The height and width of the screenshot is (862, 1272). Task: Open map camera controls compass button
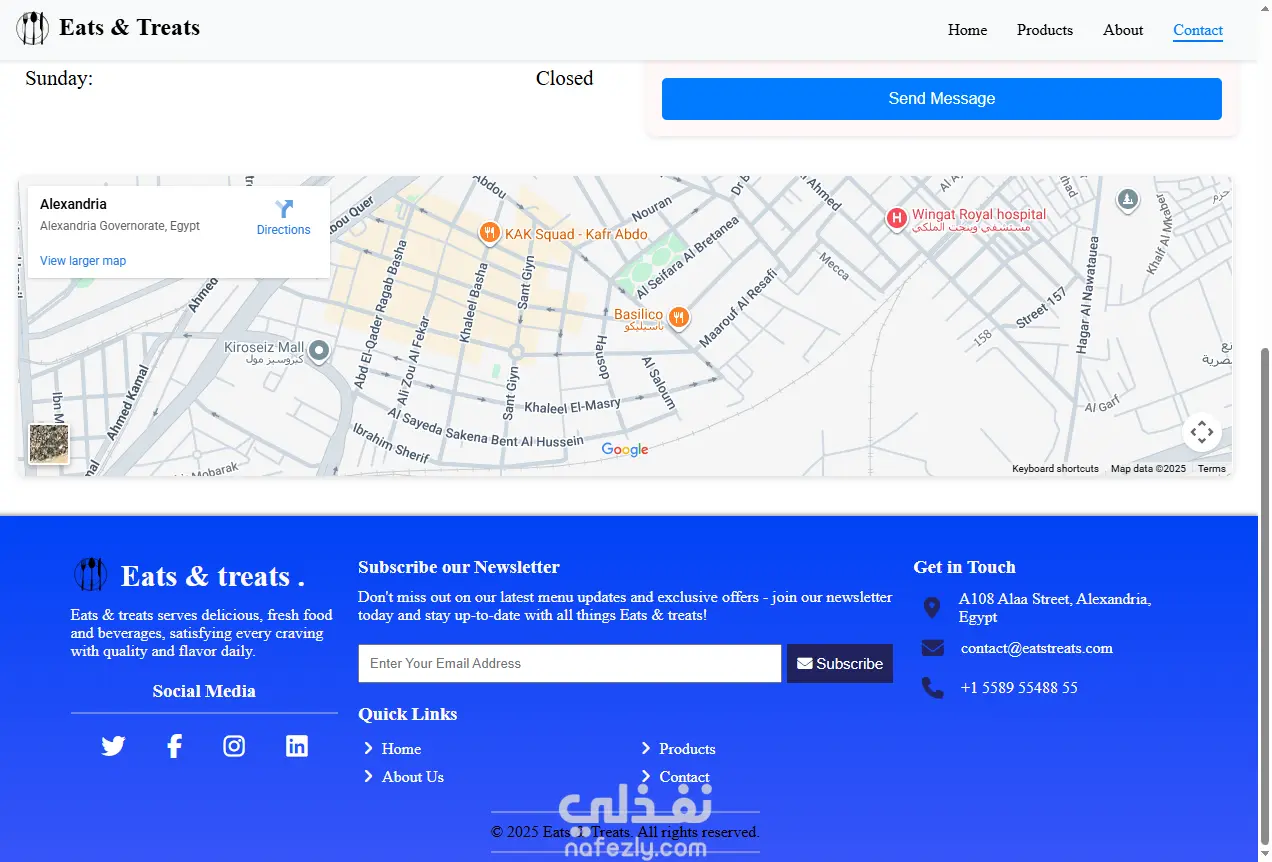[x=1202, y=432]
